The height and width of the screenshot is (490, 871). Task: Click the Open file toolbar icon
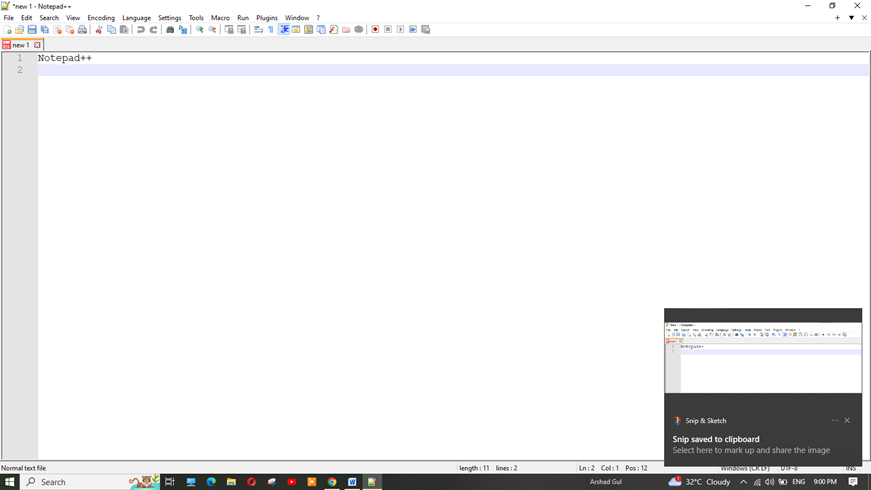coord(19,29)
